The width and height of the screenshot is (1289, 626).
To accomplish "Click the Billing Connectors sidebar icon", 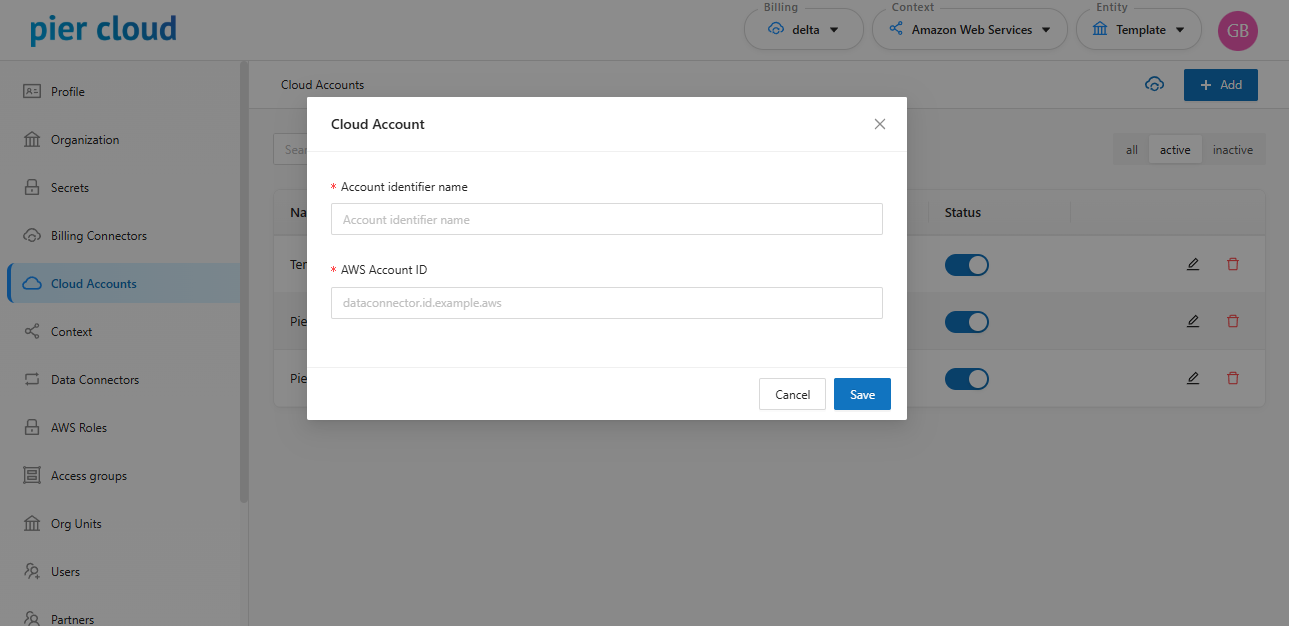I will pos(32,236).
